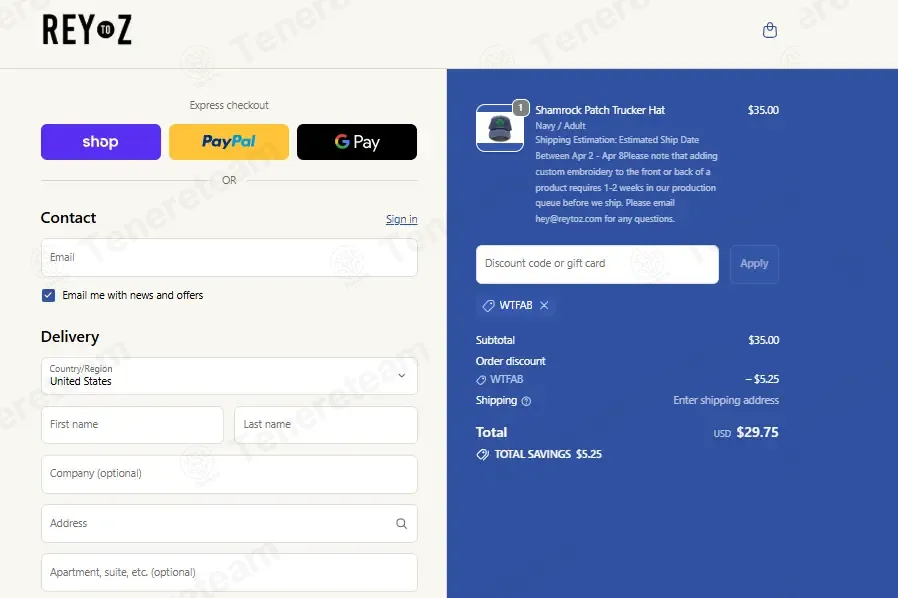Click the total savings tag icon
Image resolution: width=898 pixels, height=598 pixels.
tap(483, 454)
